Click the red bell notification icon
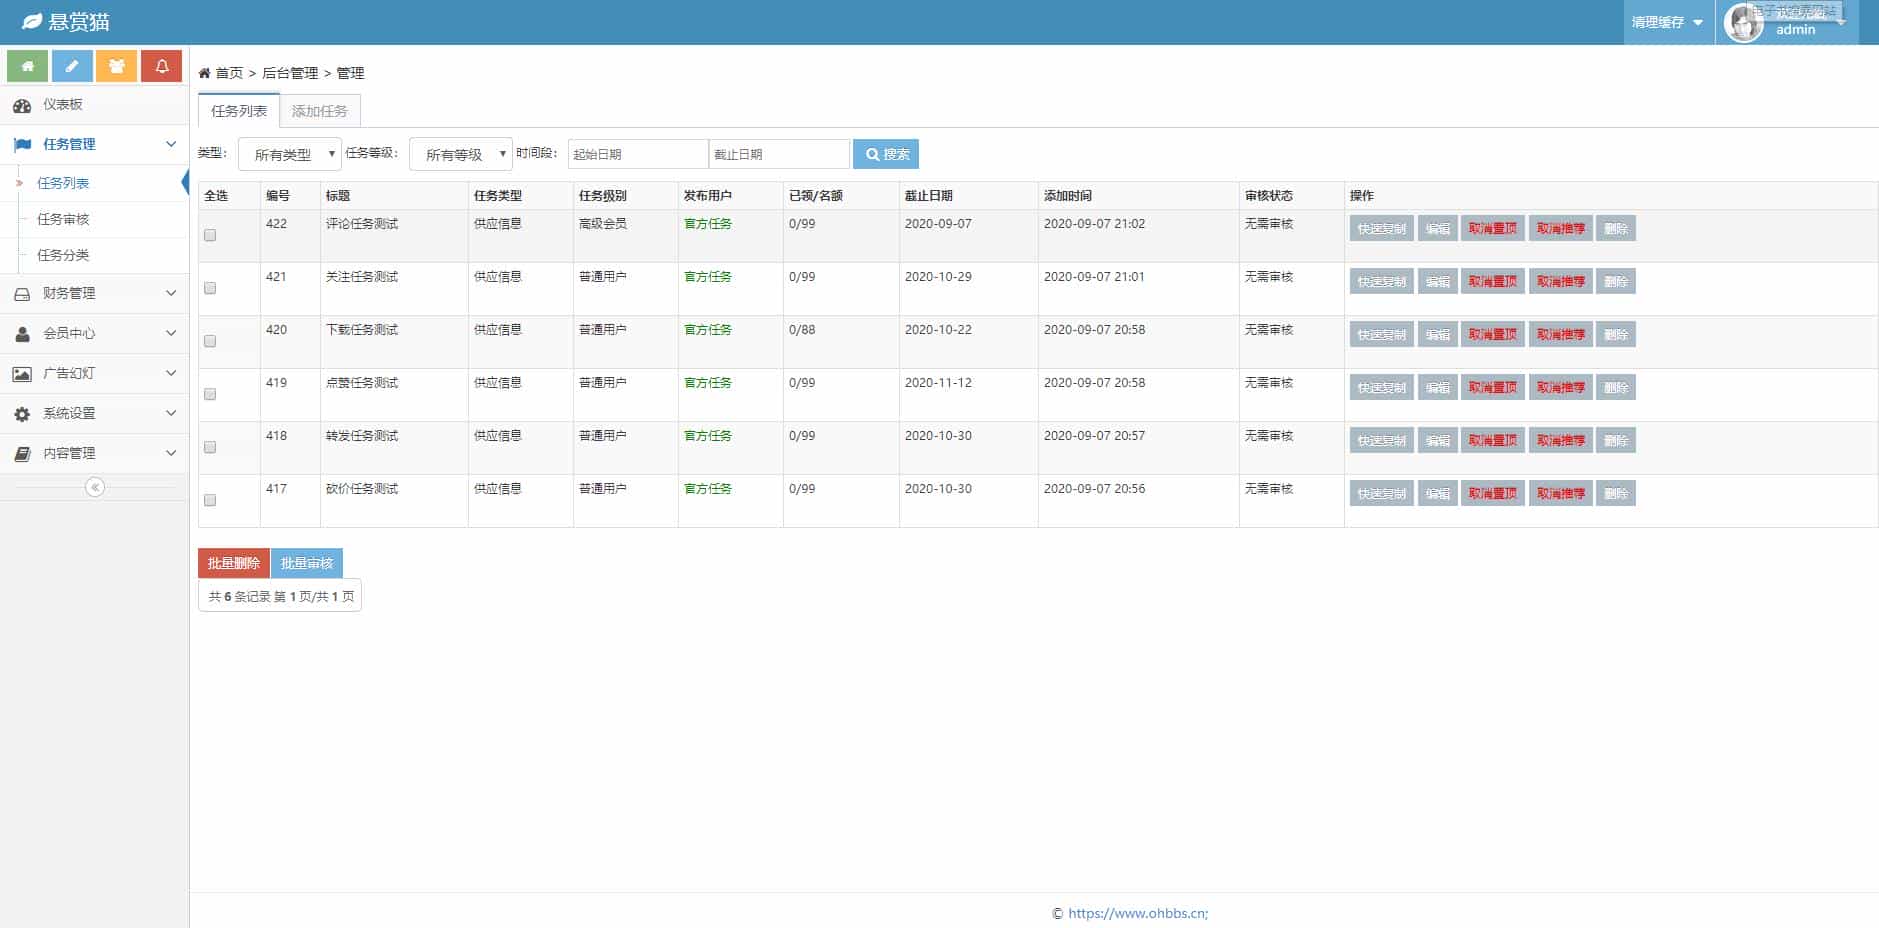Screen dimensions: 1879x928 [x=161, y=66]
